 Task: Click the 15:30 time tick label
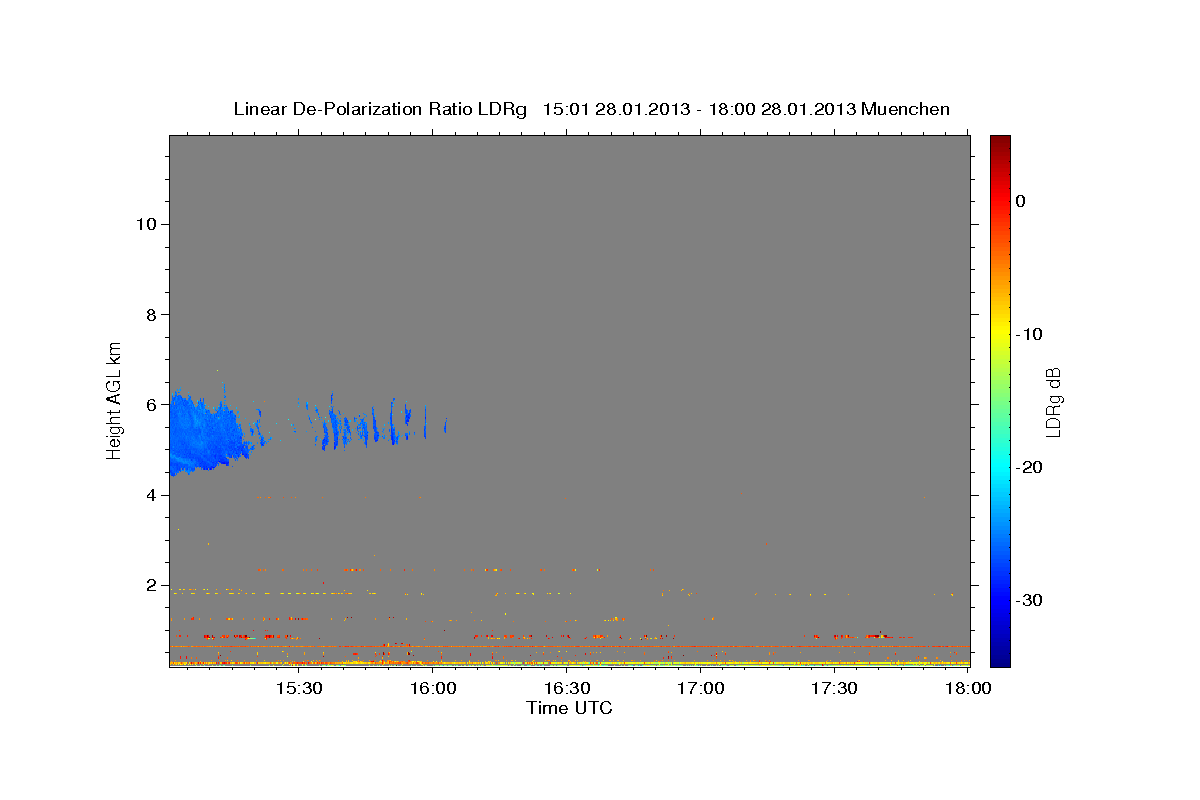pyautogui.click(x=297, y=688)
